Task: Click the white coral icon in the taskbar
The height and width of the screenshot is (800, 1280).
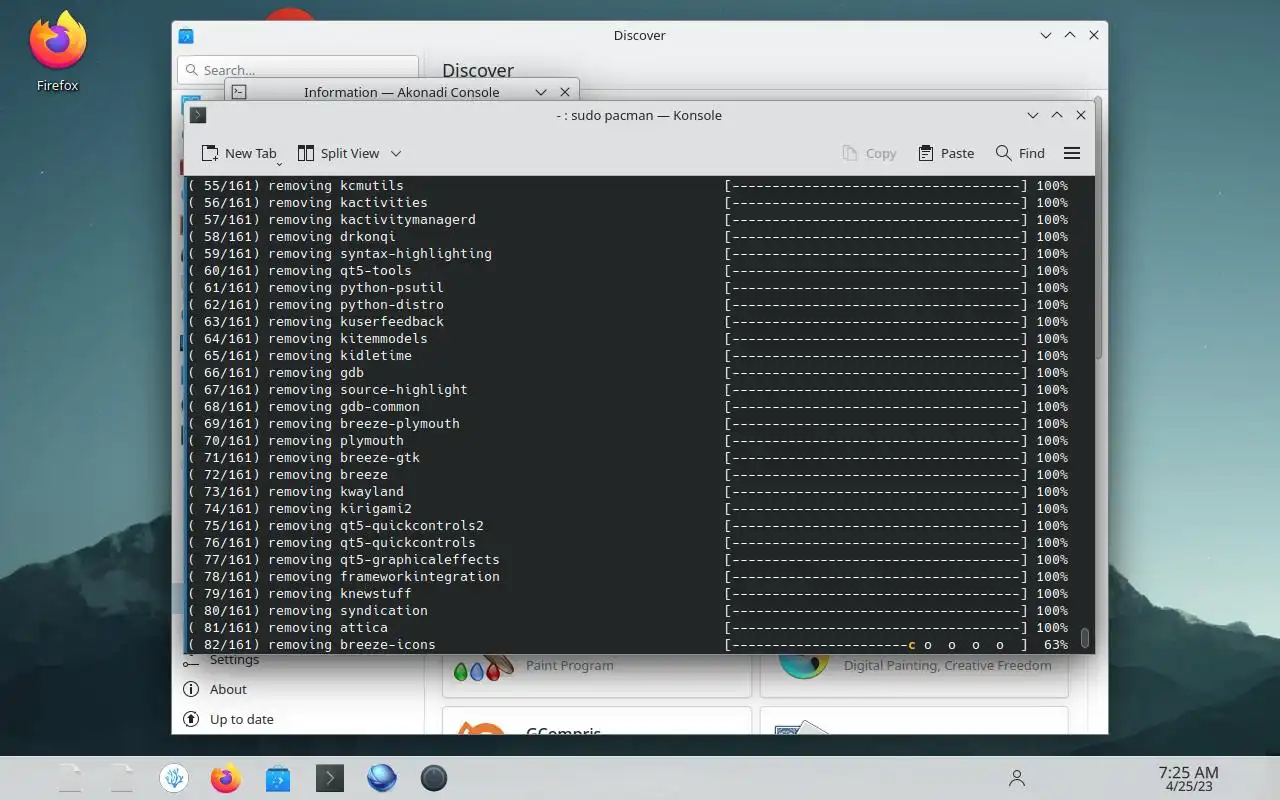Action: tap(174, 778)
